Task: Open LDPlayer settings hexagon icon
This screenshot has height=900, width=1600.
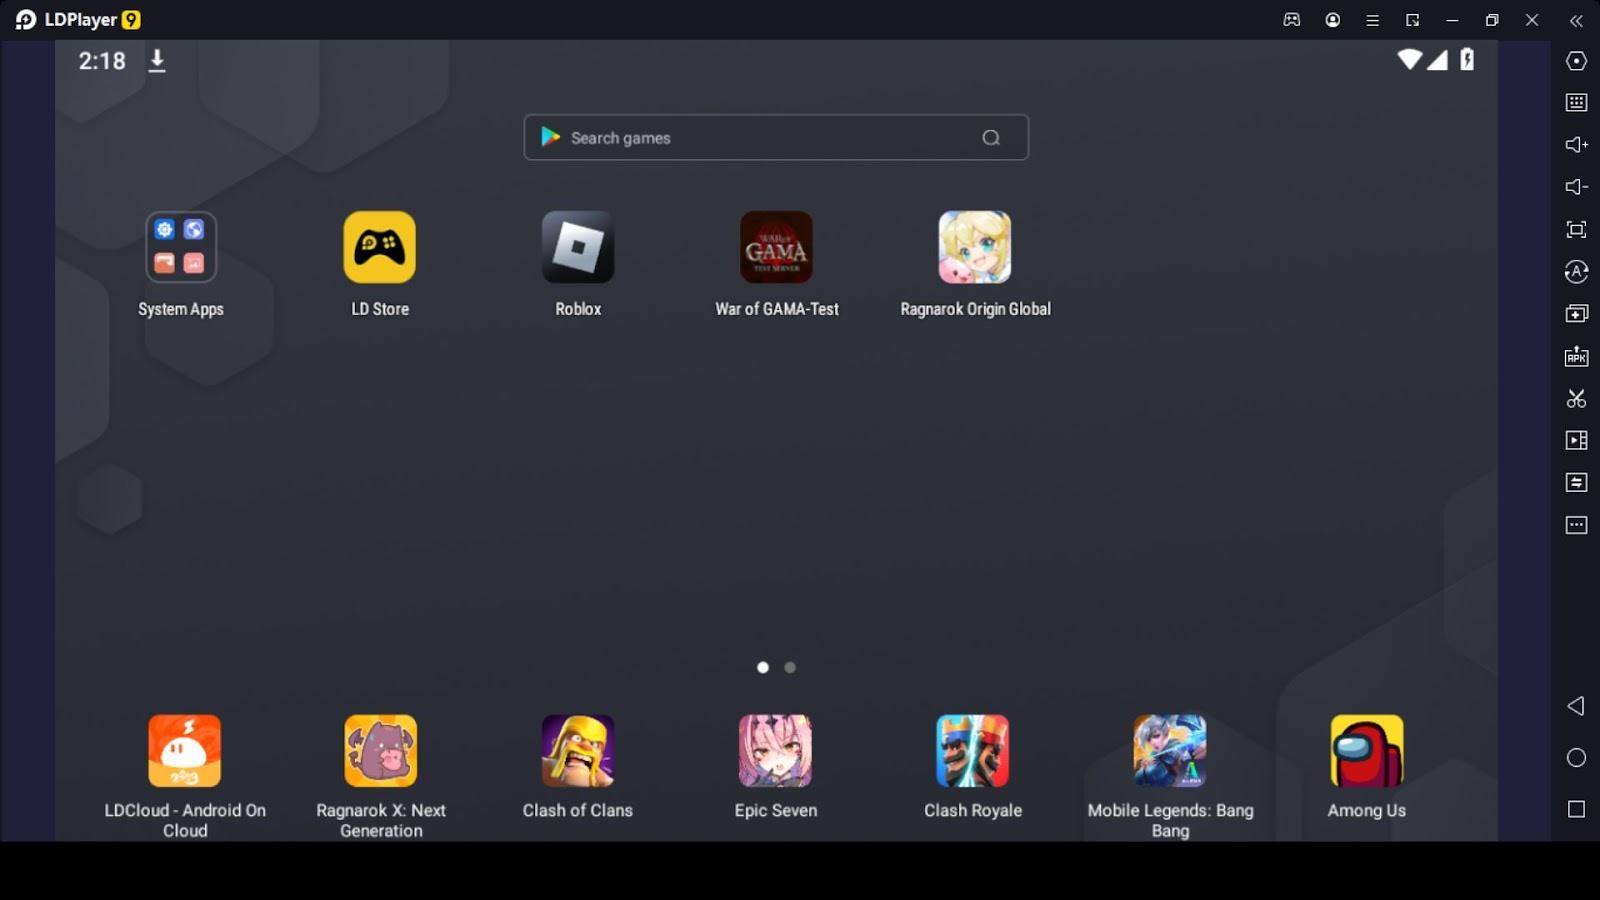Action: point(1576,61)
